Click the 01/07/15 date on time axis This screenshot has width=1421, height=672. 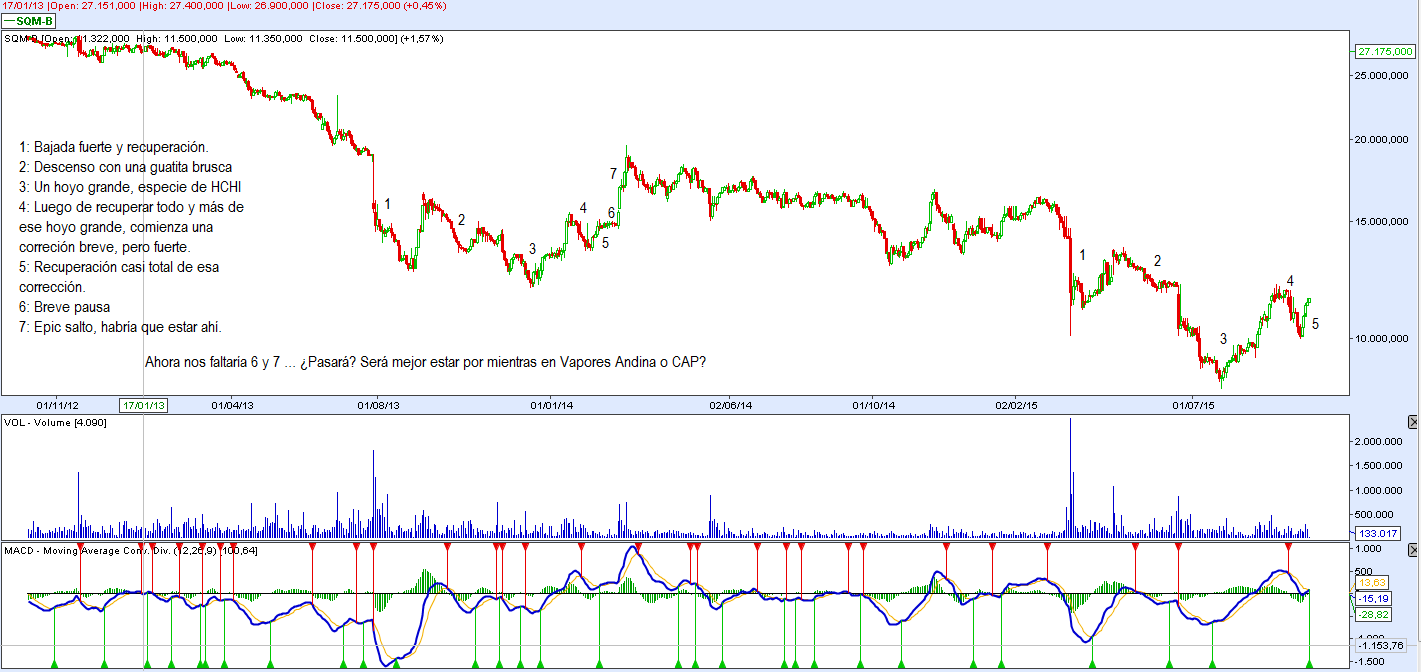pos(1192,405)
